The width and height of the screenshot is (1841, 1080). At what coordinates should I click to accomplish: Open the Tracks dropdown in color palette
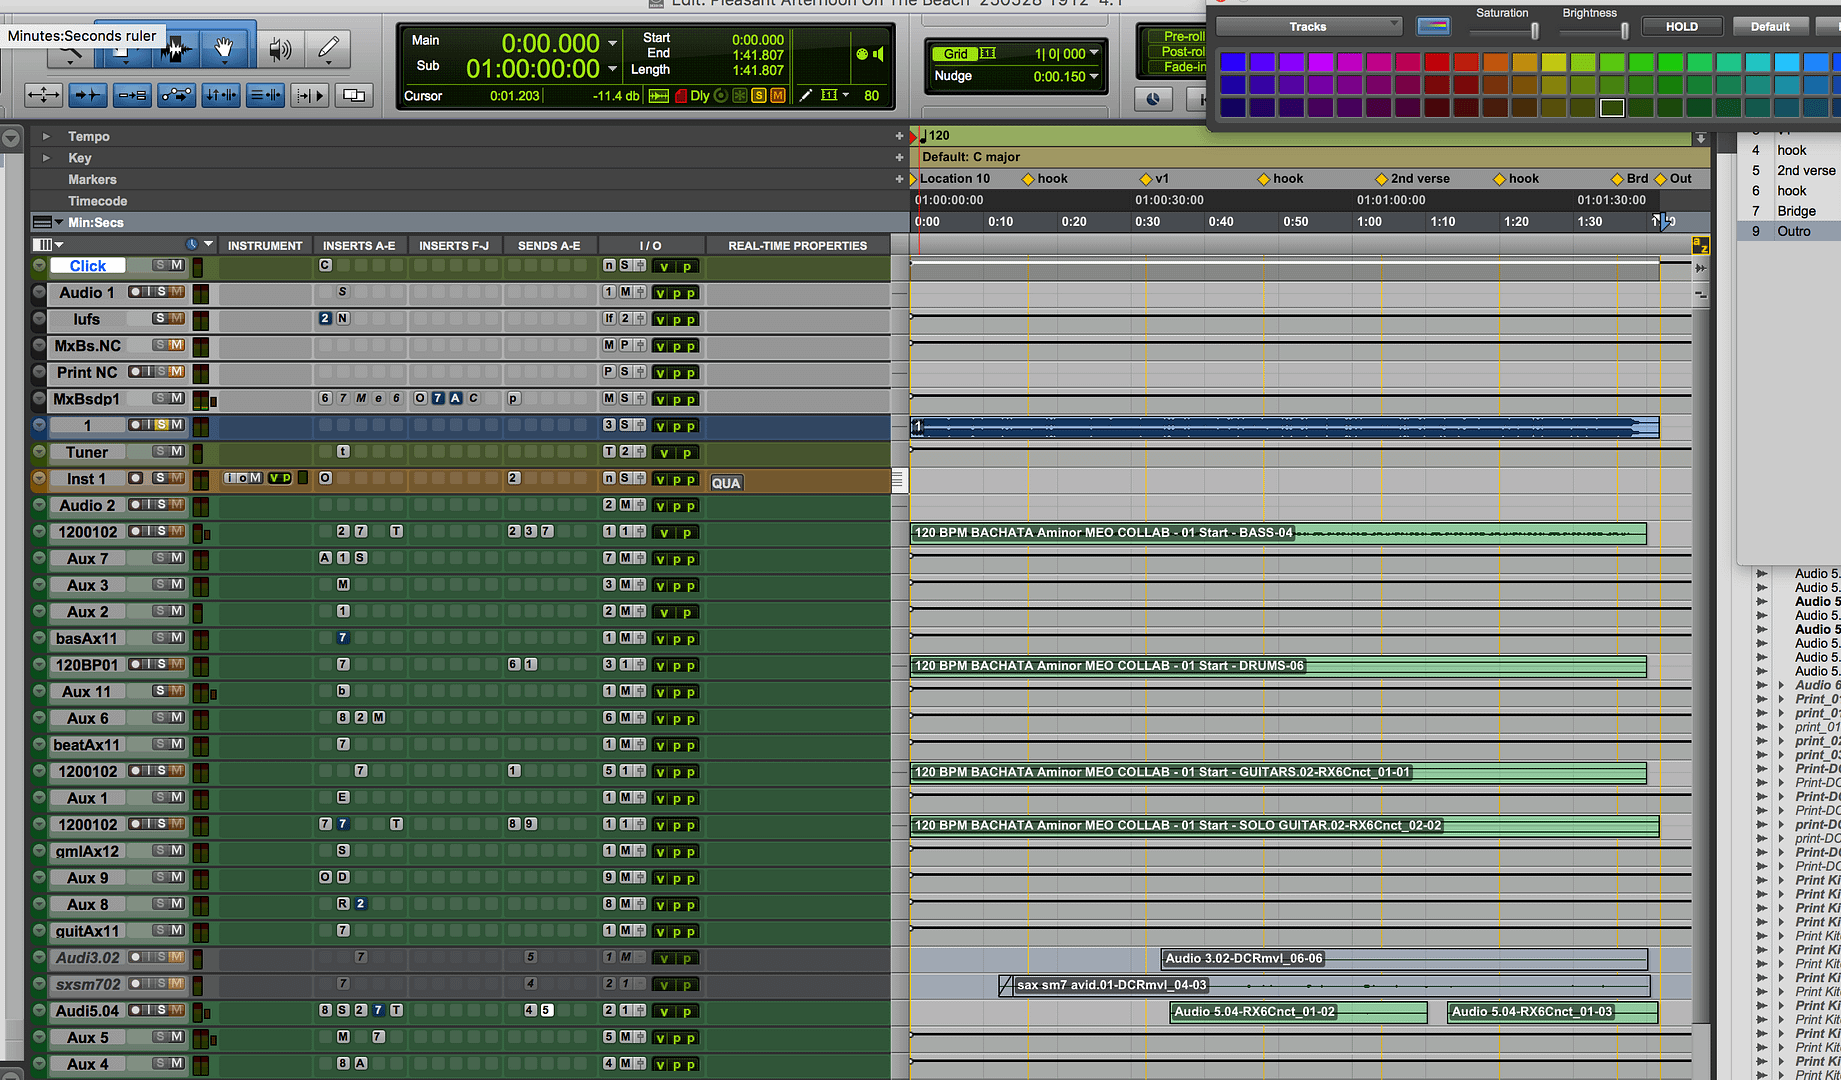(x=1308, y=27)
